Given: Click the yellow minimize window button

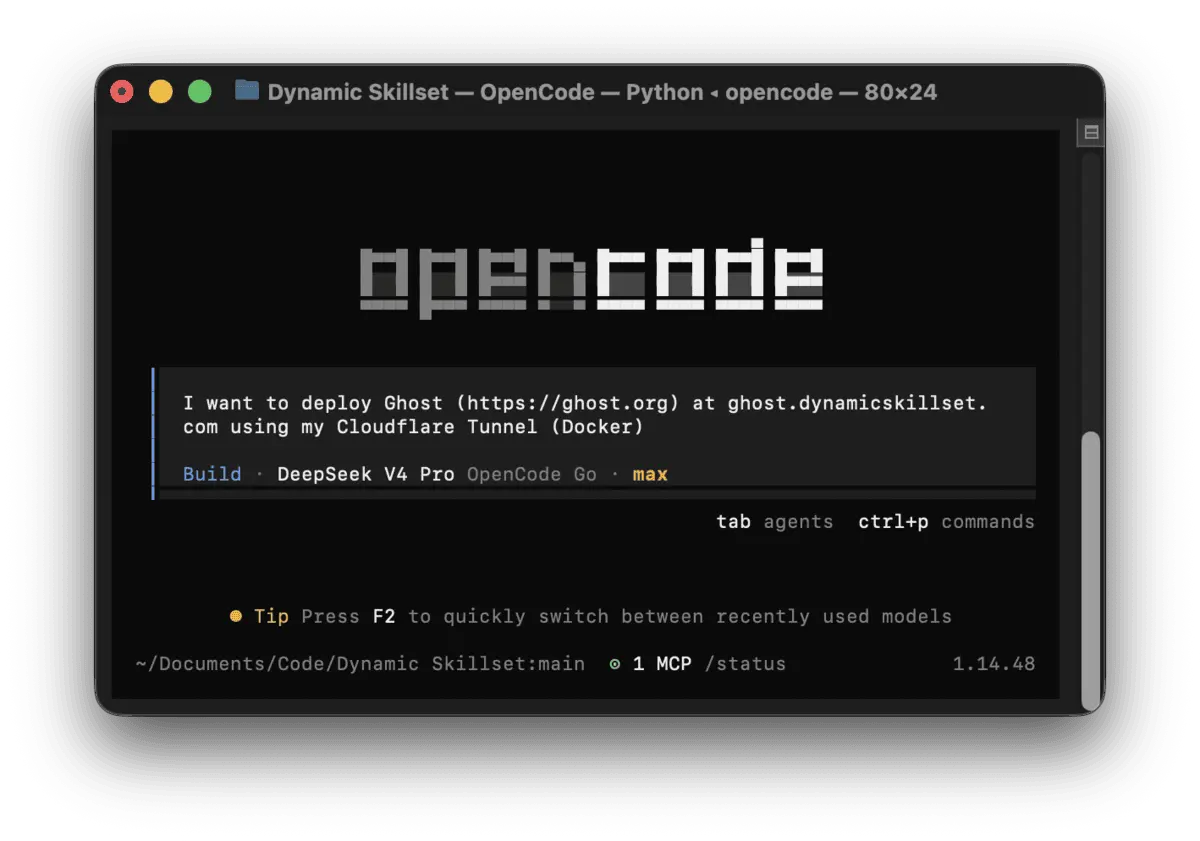Looking at the screenshot, I should click(x=161, y=92).
